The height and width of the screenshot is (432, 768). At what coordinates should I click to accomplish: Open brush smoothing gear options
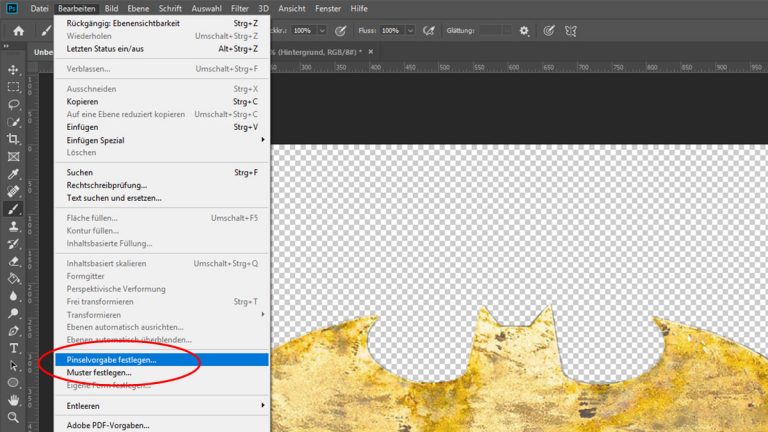tap(525, 31)
